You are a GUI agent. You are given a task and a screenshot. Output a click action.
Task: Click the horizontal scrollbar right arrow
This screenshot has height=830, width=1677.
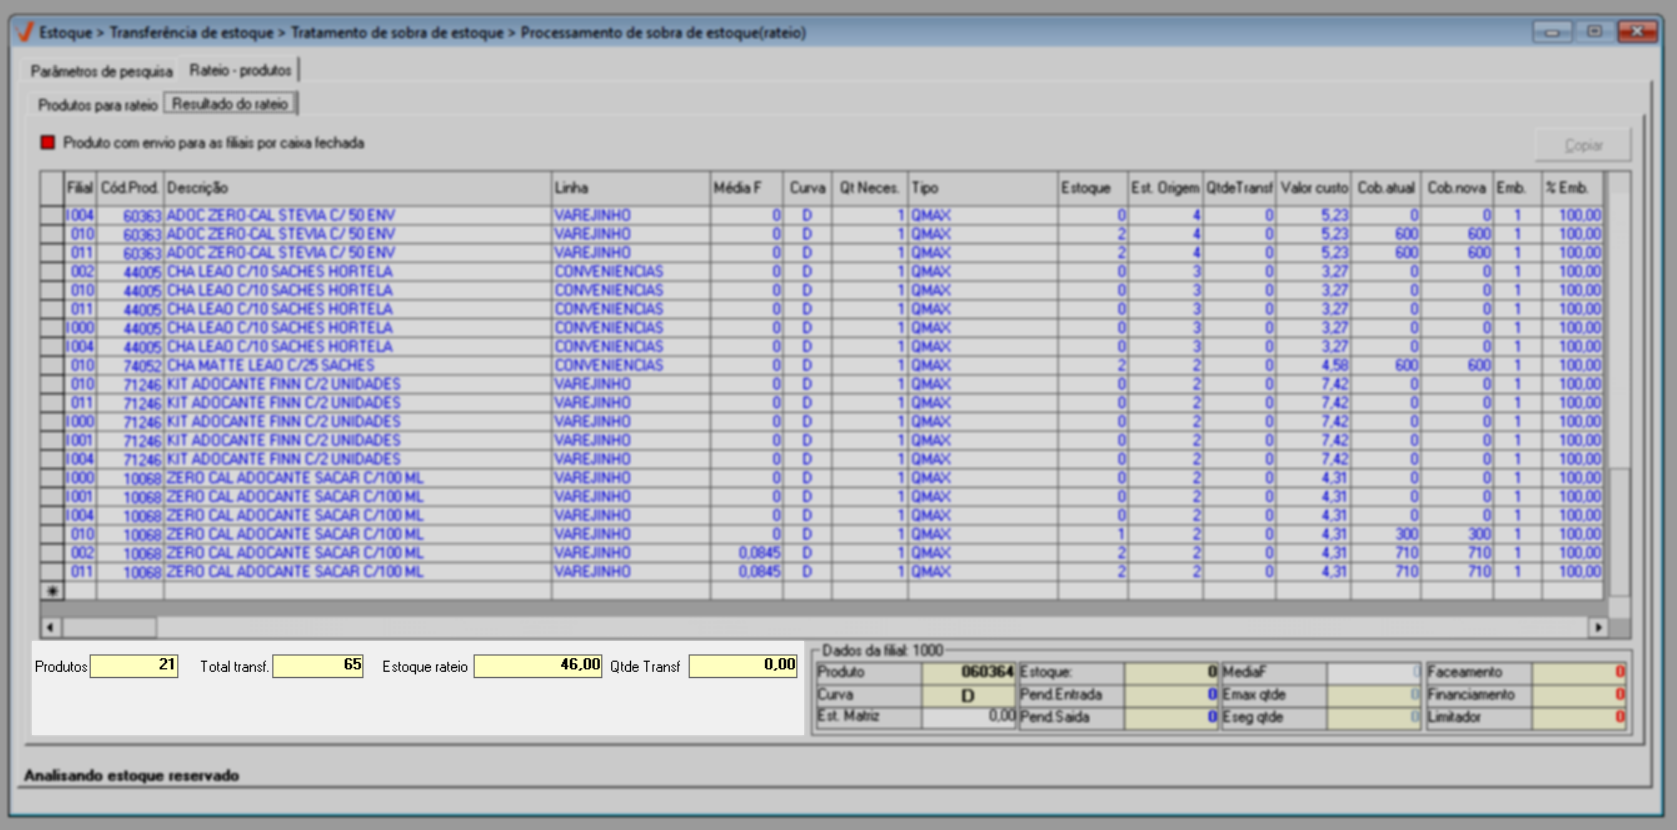[1598, 627]
